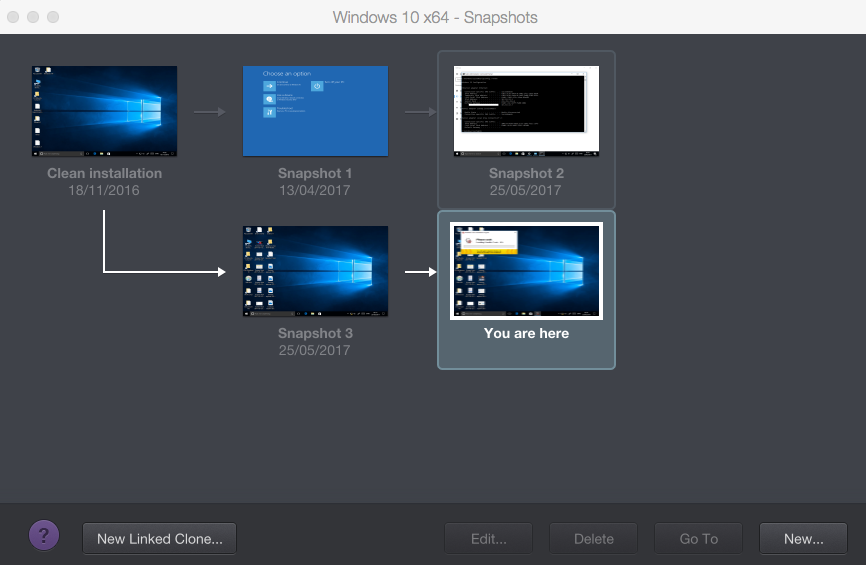Zoom the Snapshots window with titlebar button
Screen dimensions: 866x565
pyautogui.click(x=53, y=17)
